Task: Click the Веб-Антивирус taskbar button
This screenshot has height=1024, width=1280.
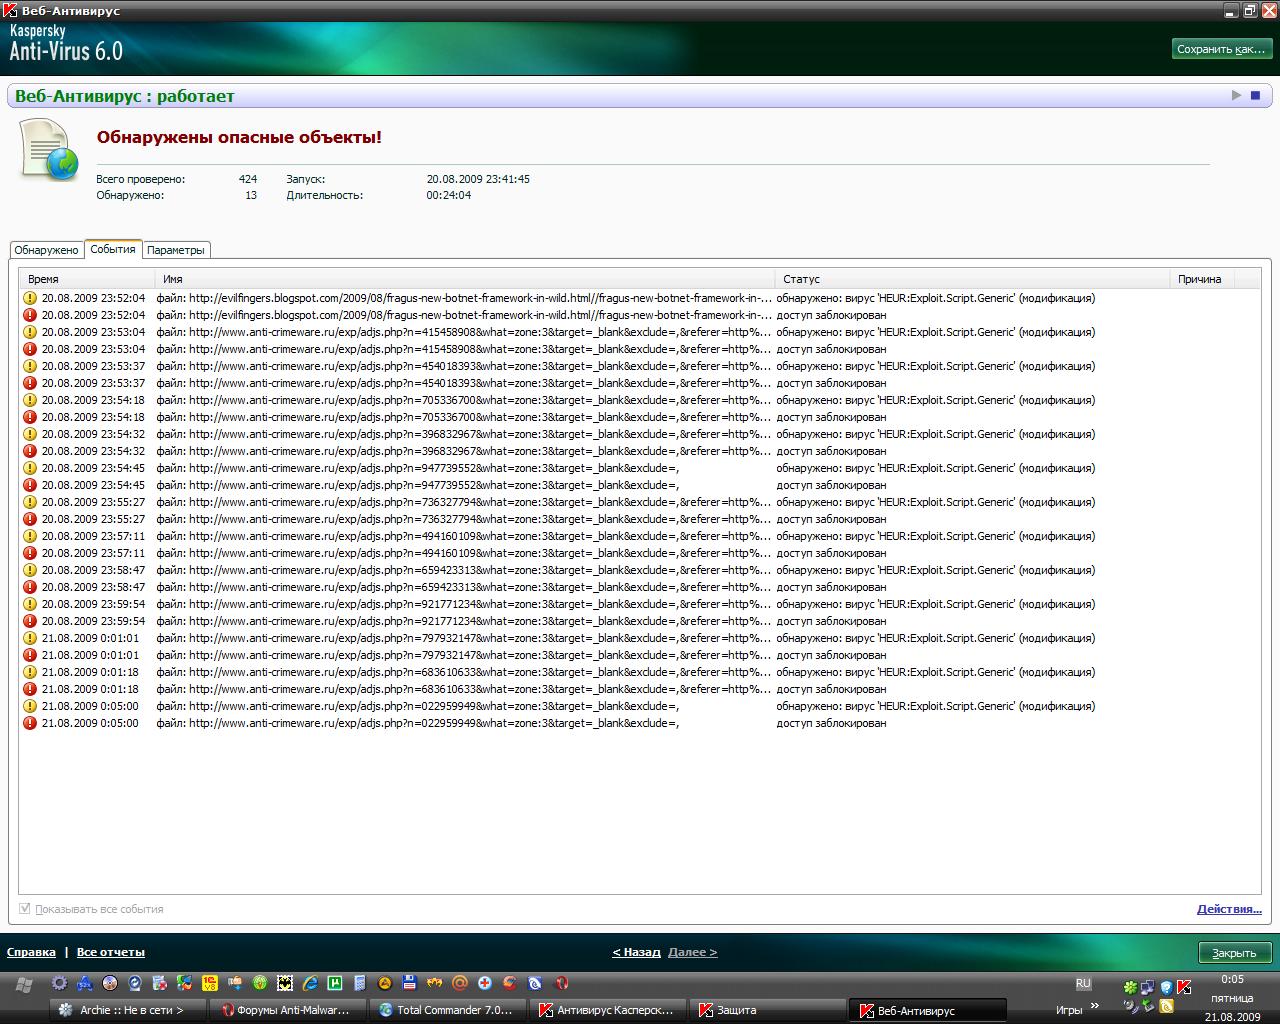Action: (x=928, y=1010)
